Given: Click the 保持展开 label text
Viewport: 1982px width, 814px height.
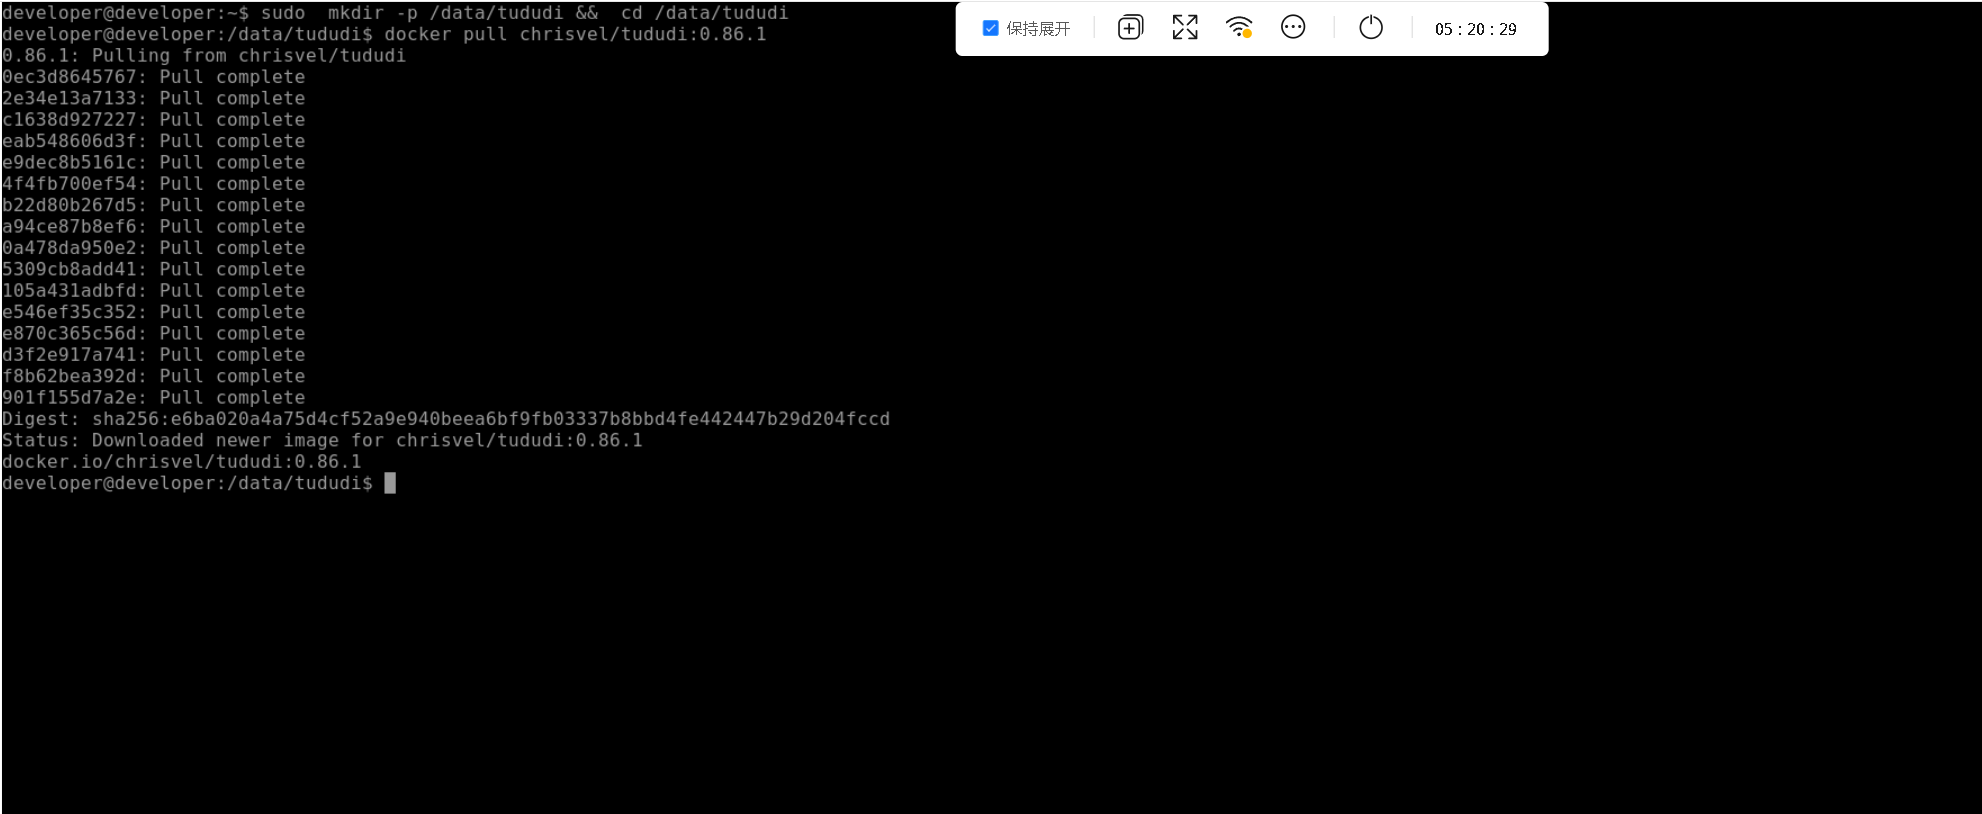Looking at the screenshot, I should [1038, 29].
